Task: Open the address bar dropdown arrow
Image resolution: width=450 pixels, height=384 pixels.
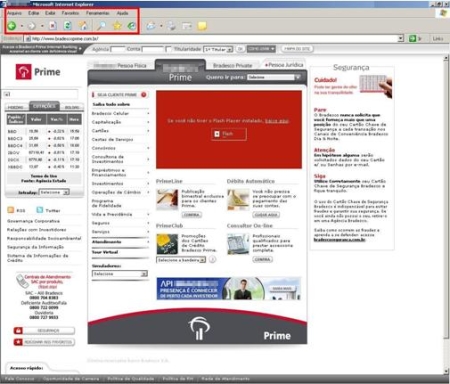Action: (x=401, y=39)
